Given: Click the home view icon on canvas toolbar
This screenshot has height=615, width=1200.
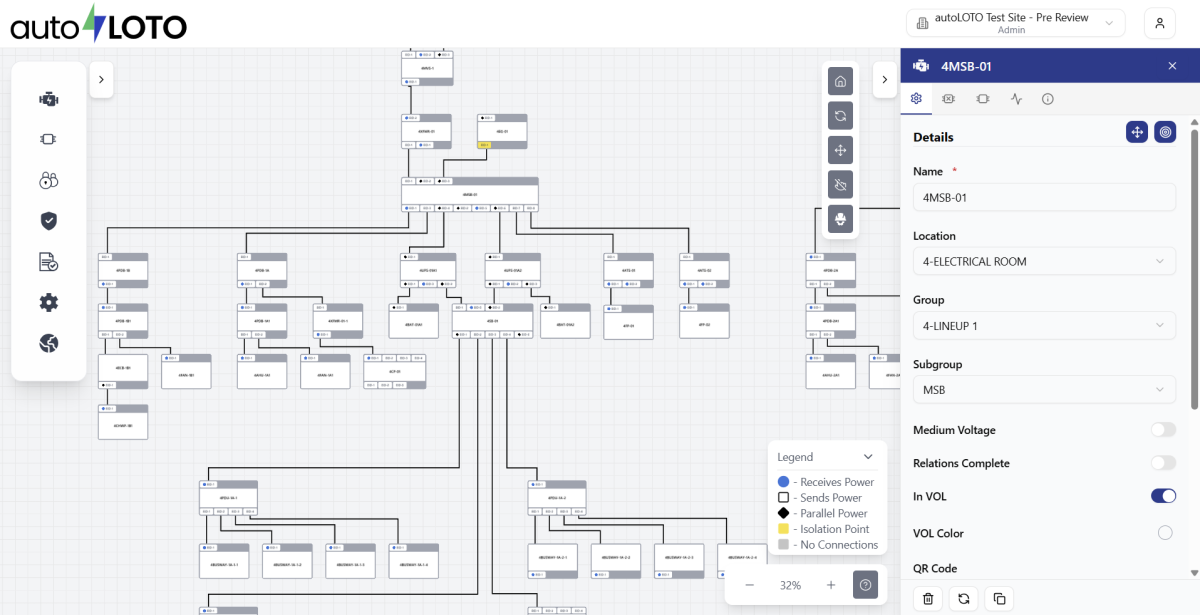Looking at the screenshot, I should (840, 82).
